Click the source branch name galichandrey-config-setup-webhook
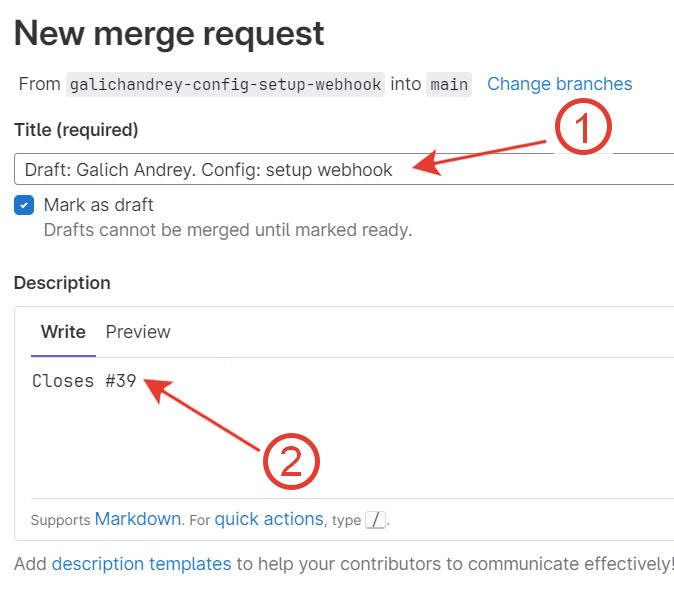The height and width of the screenshot is (596, 674). click(x=225, y=84)
